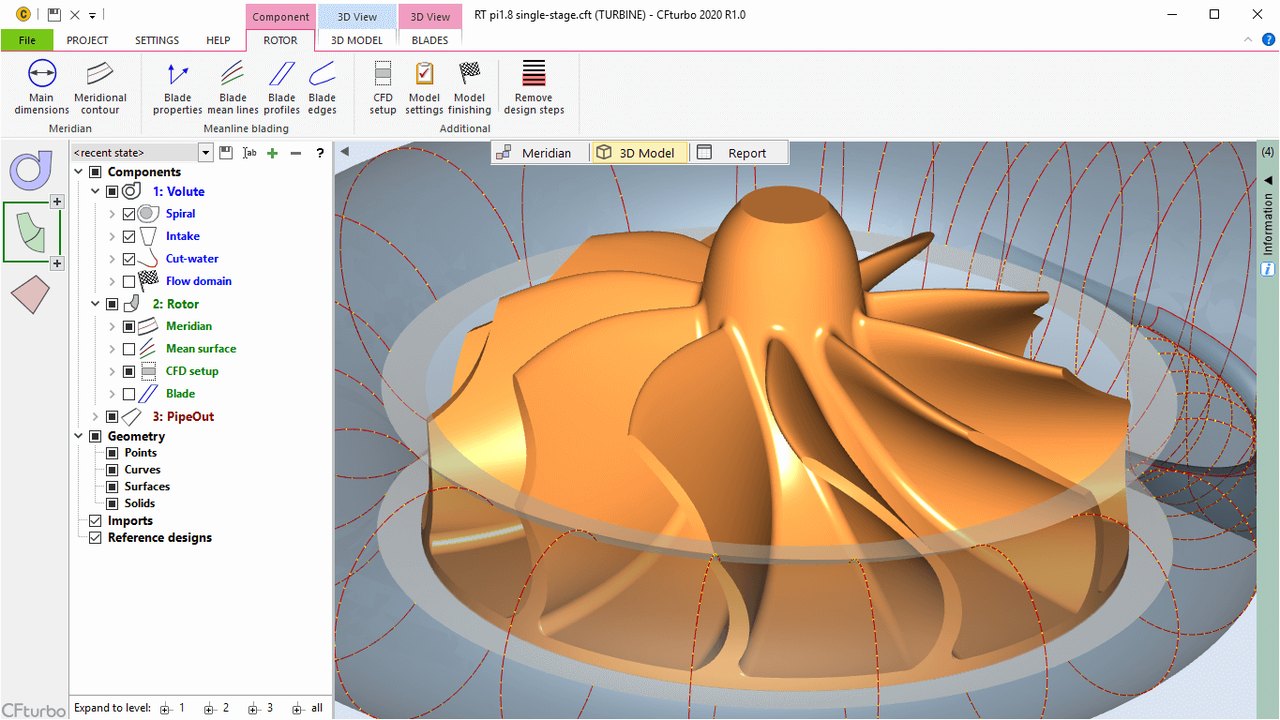Open CFD setup tool
Screen dimensions: 1280x720
coord(383,88)
